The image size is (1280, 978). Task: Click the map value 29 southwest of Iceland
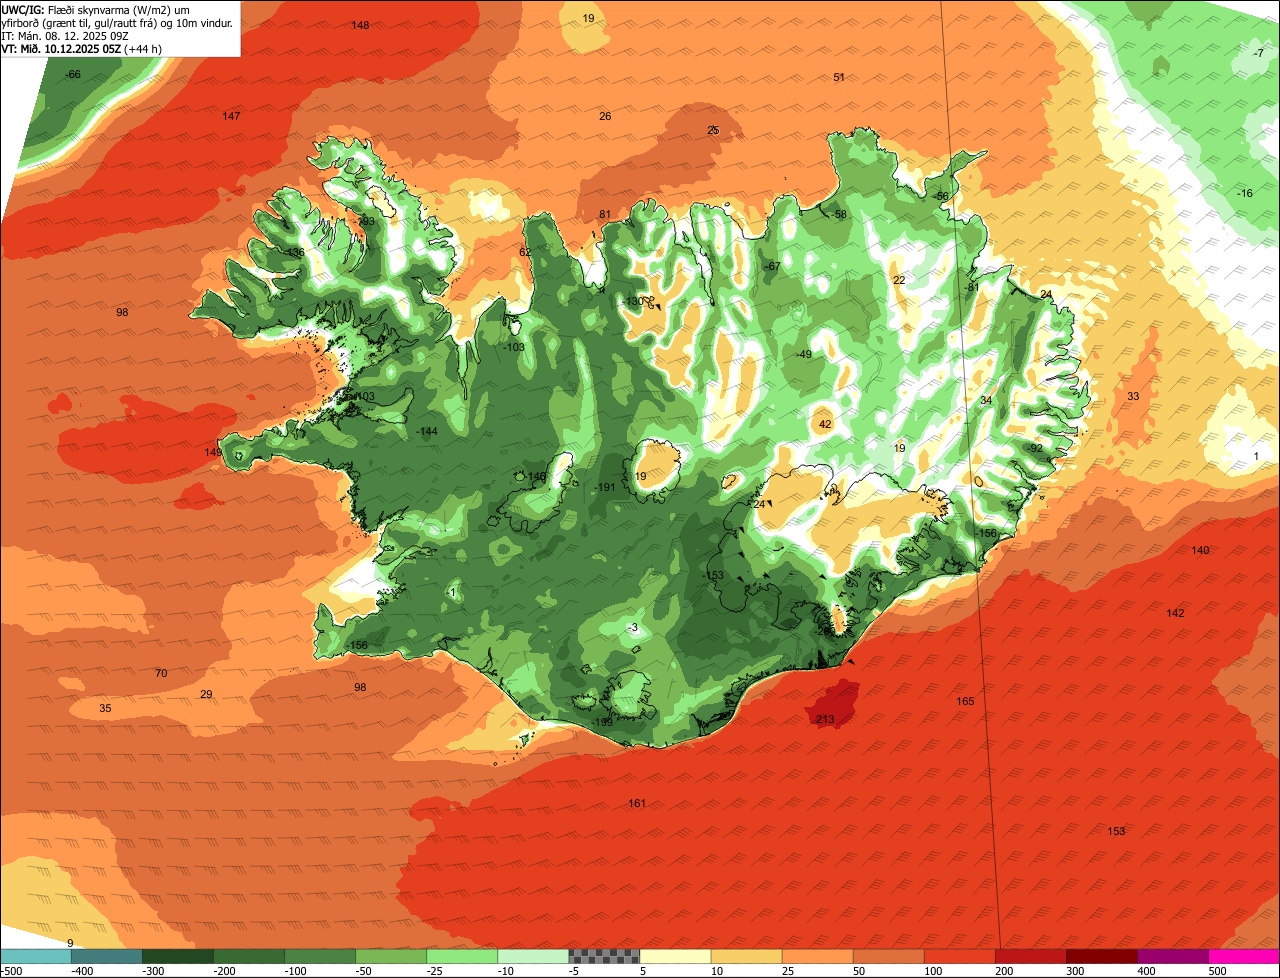pos(206,694)
